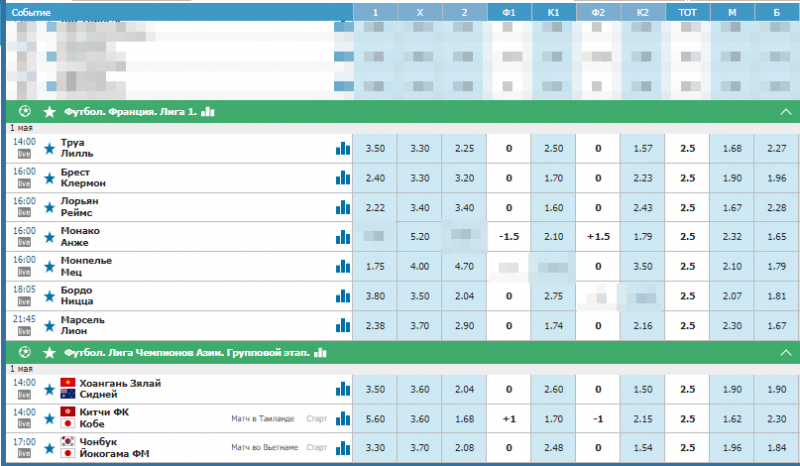
Task: Open statistics chart for Марсель – Лион match
Action: (x=343, y=326)
